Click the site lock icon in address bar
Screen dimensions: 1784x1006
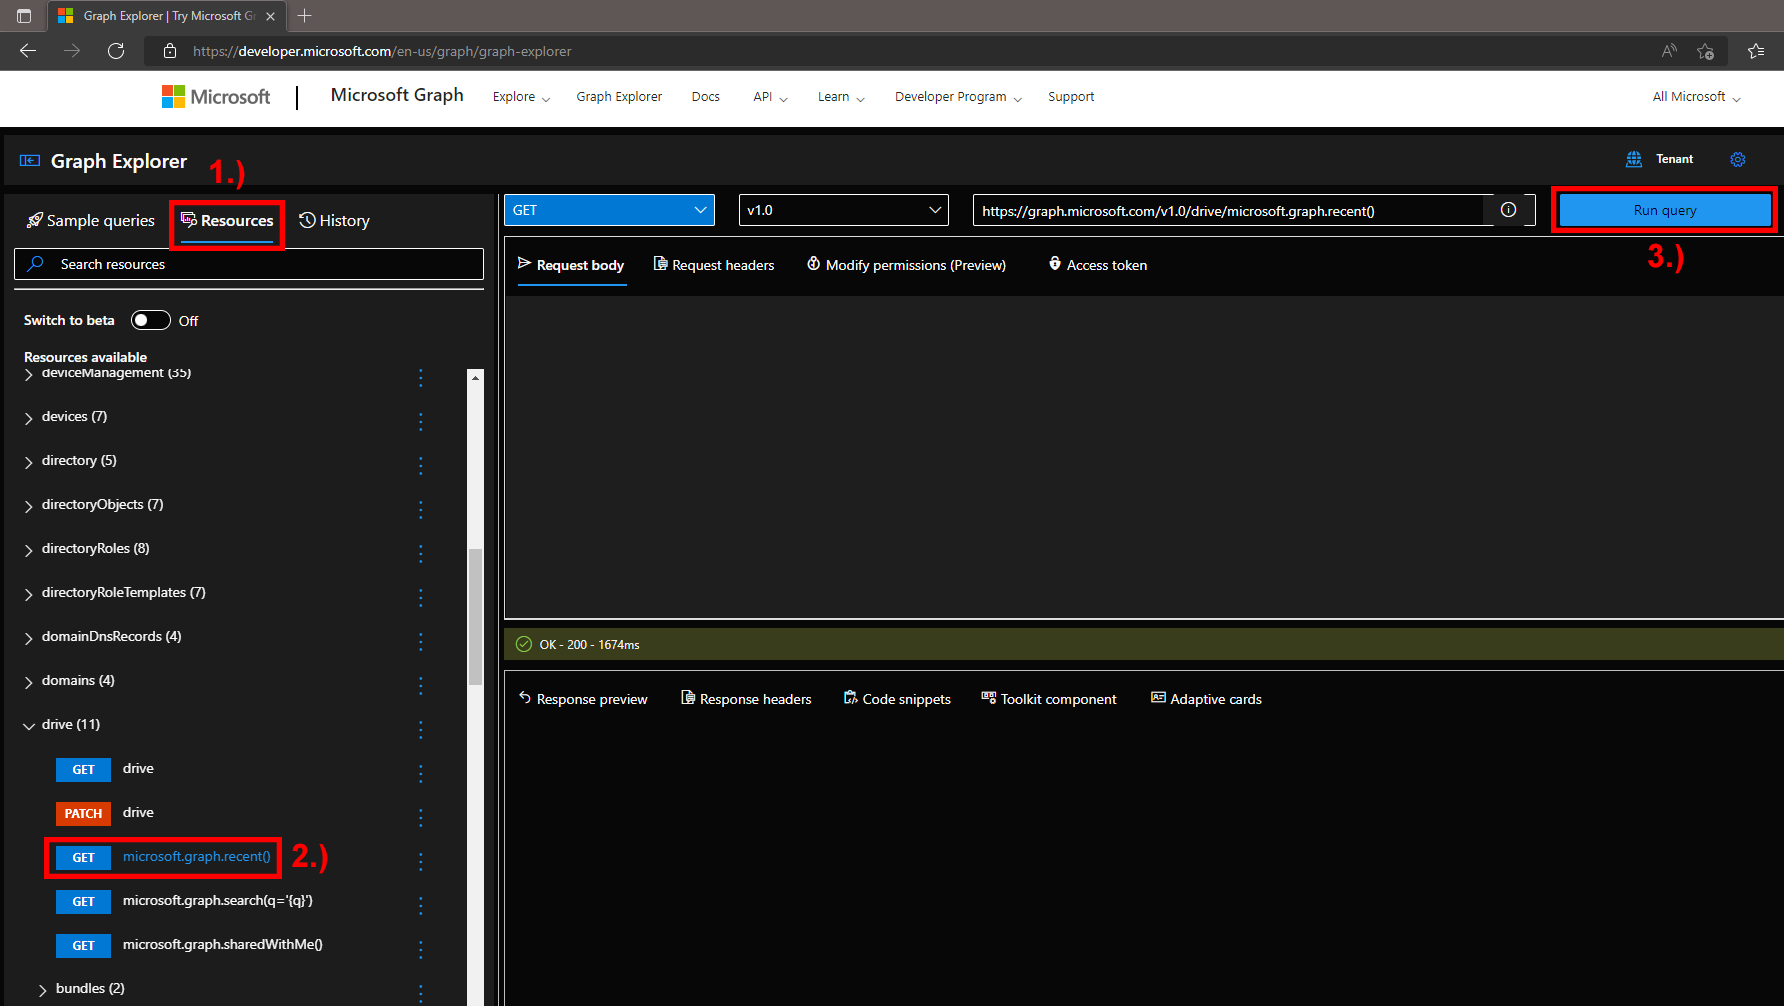pos(170,51)
